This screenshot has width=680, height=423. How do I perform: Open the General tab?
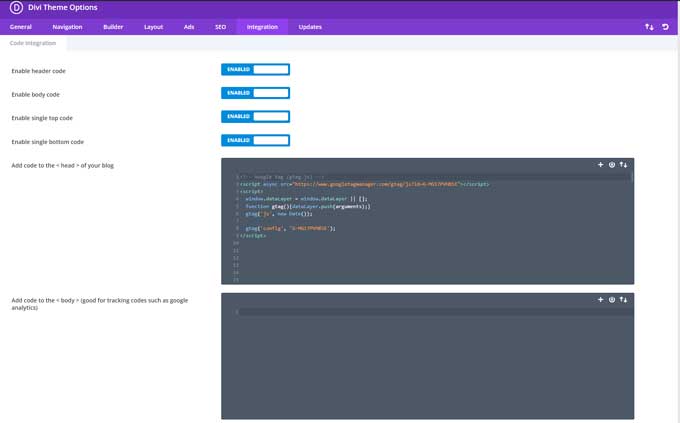21,27
